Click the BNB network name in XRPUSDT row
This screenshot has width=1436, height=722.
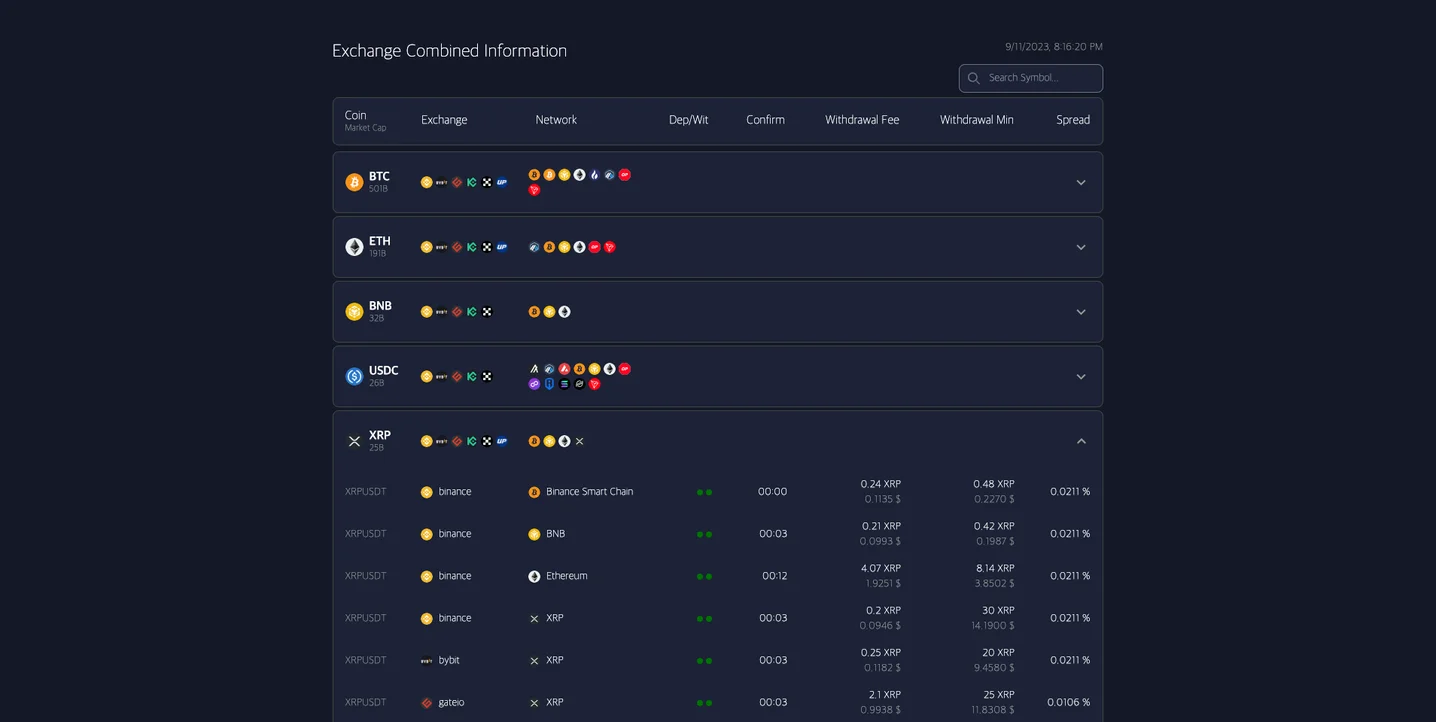(556, 534)
